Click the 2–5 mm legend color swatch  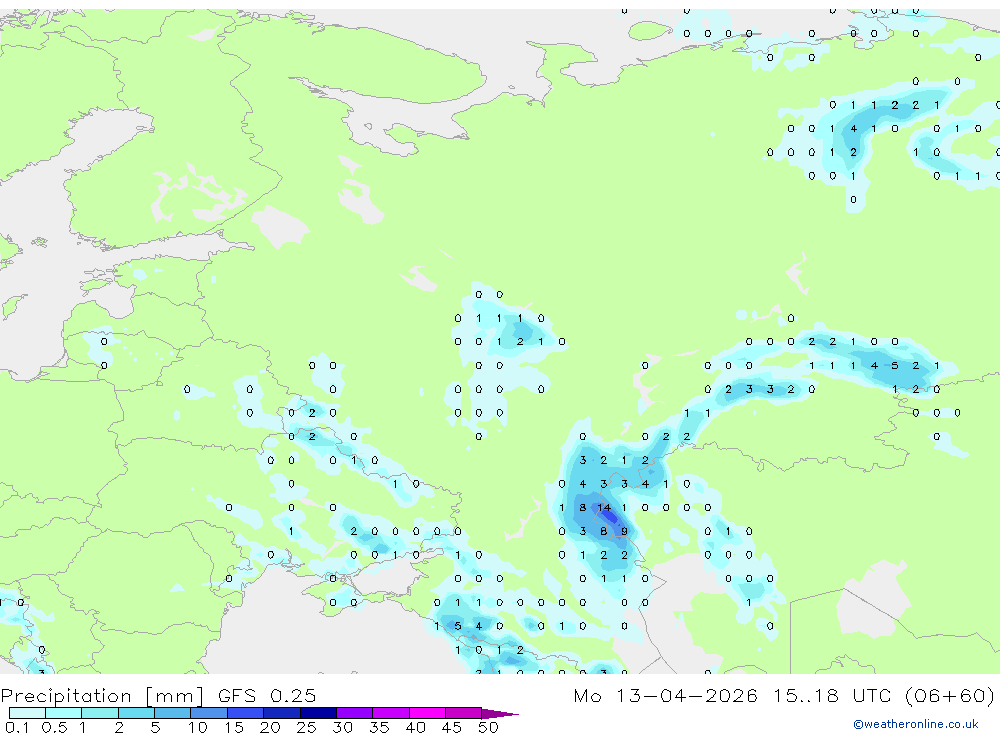click(x=136, y=713)
